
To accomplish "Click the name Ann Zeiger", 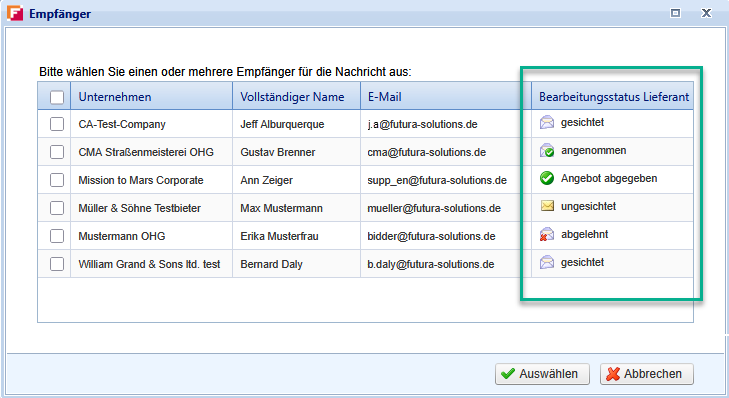I will click(x=266, y=180).
